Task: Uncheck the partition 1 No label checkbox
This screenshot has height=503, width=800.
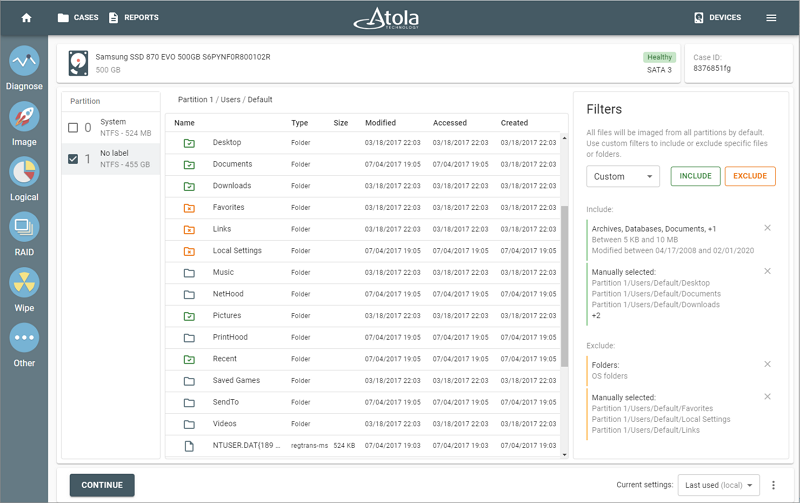Action: 73,159
